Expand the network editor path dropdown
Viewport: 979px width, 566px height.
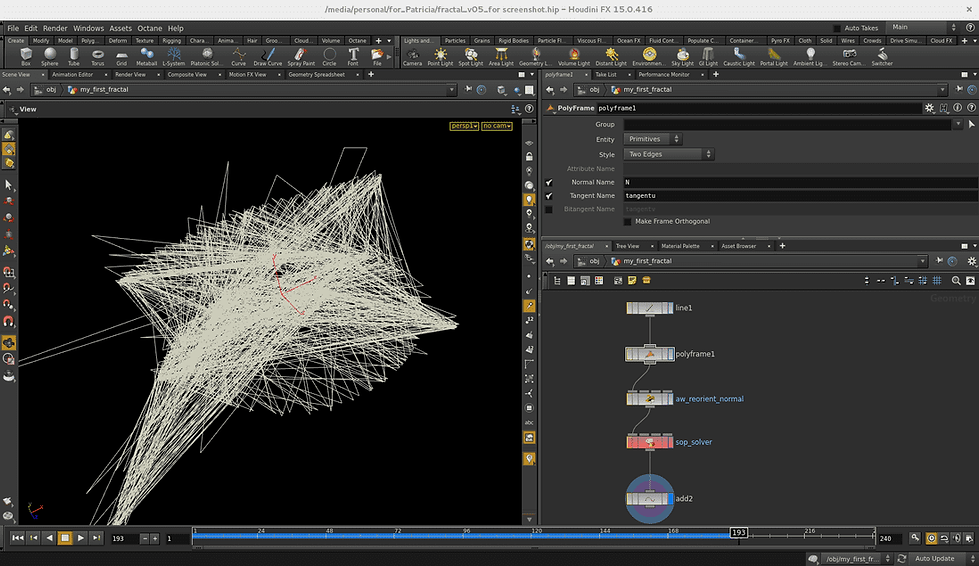[x=922, y=261]
